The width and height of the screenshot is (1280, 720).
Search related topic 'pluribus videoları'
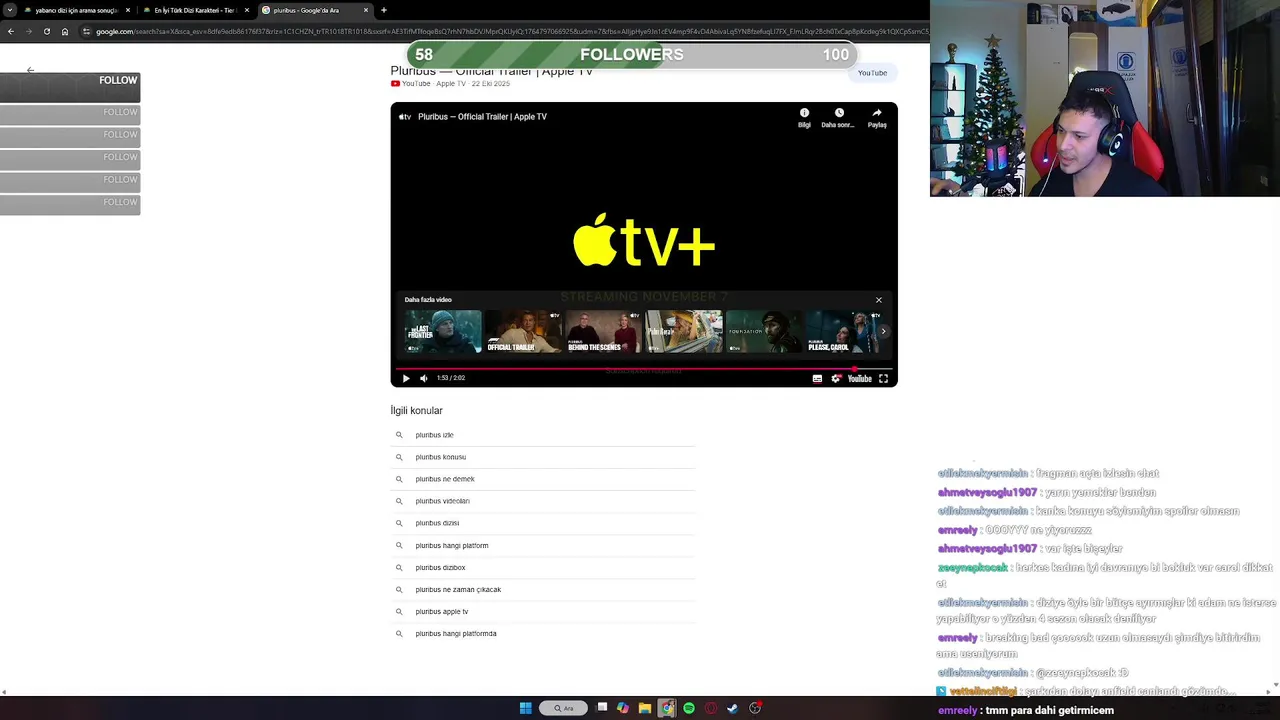543,501
